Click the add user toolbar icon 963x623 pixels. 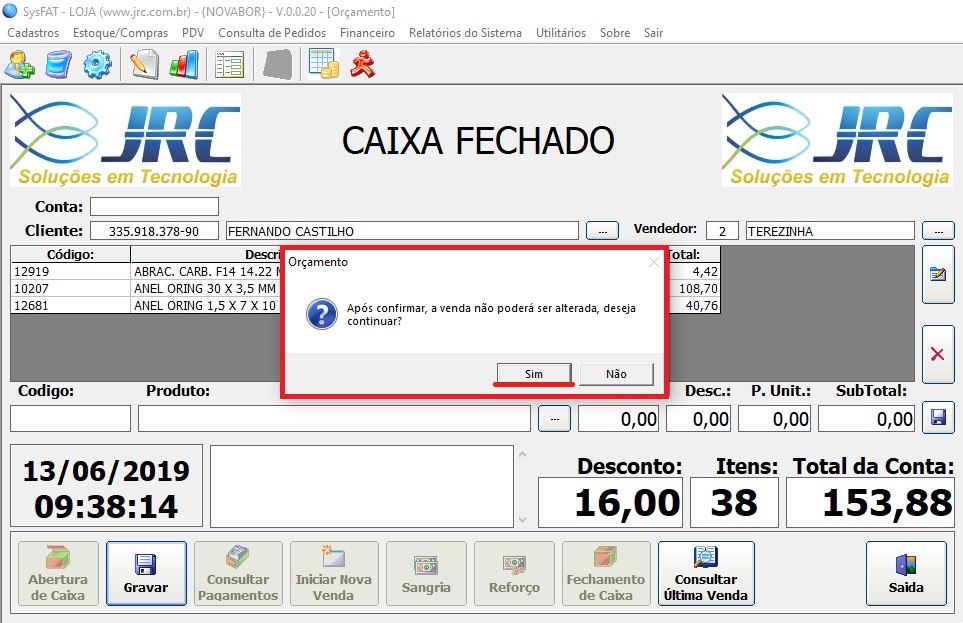pos(20,64)
